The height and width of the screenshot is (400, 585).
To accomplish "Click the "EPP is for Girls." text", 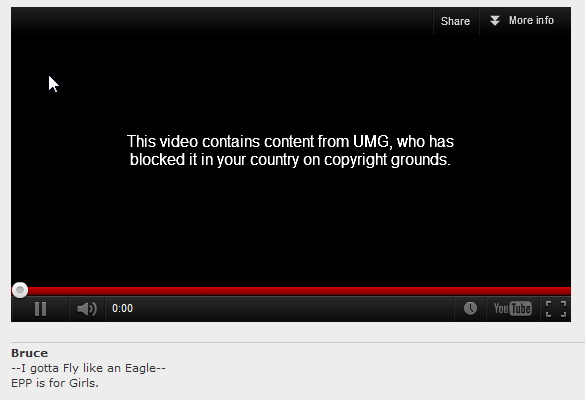I will tap(55, 383).
